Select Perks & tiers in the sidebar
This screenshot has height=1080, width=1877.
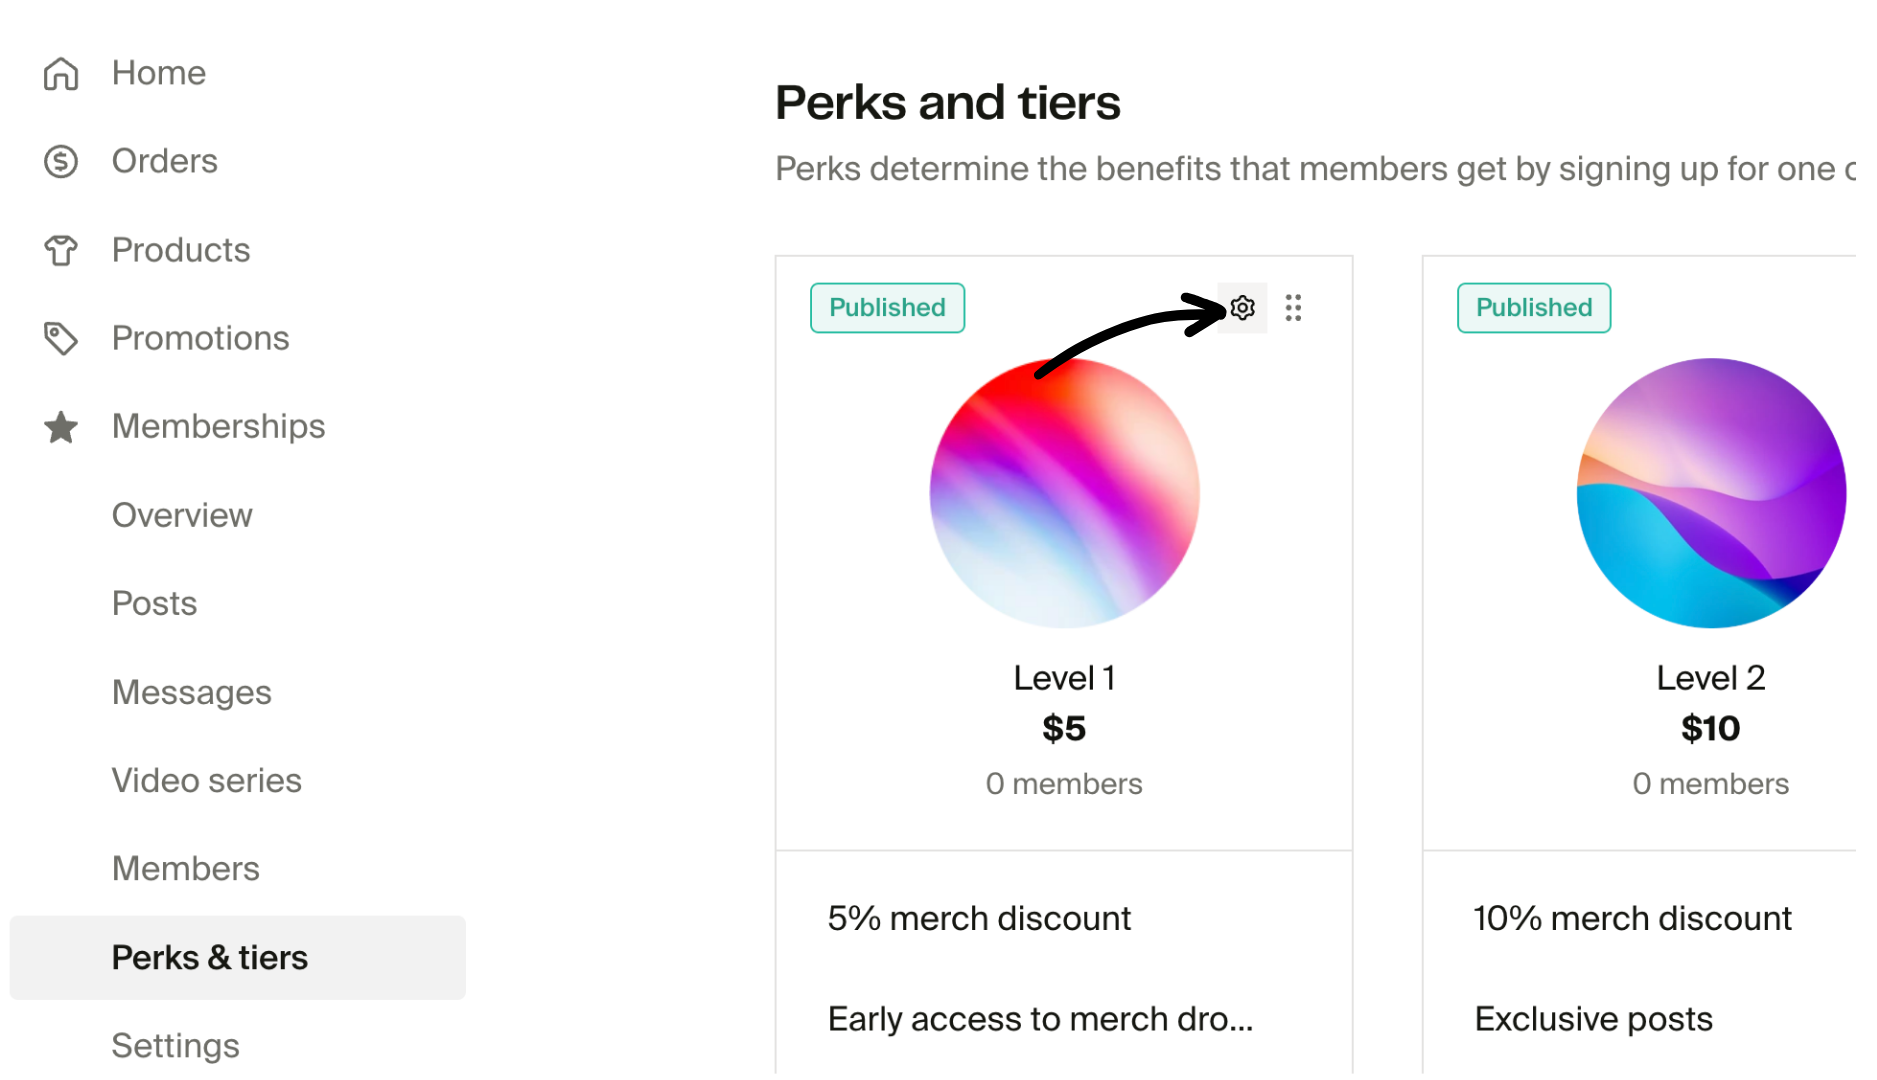pos(209,957)
